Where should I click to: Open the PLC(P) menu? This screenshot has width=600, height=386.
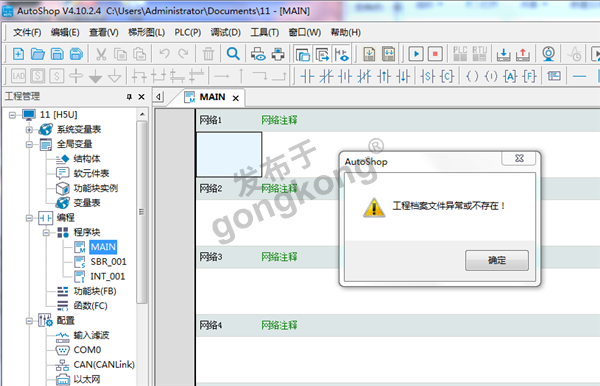tap(188, 33)
